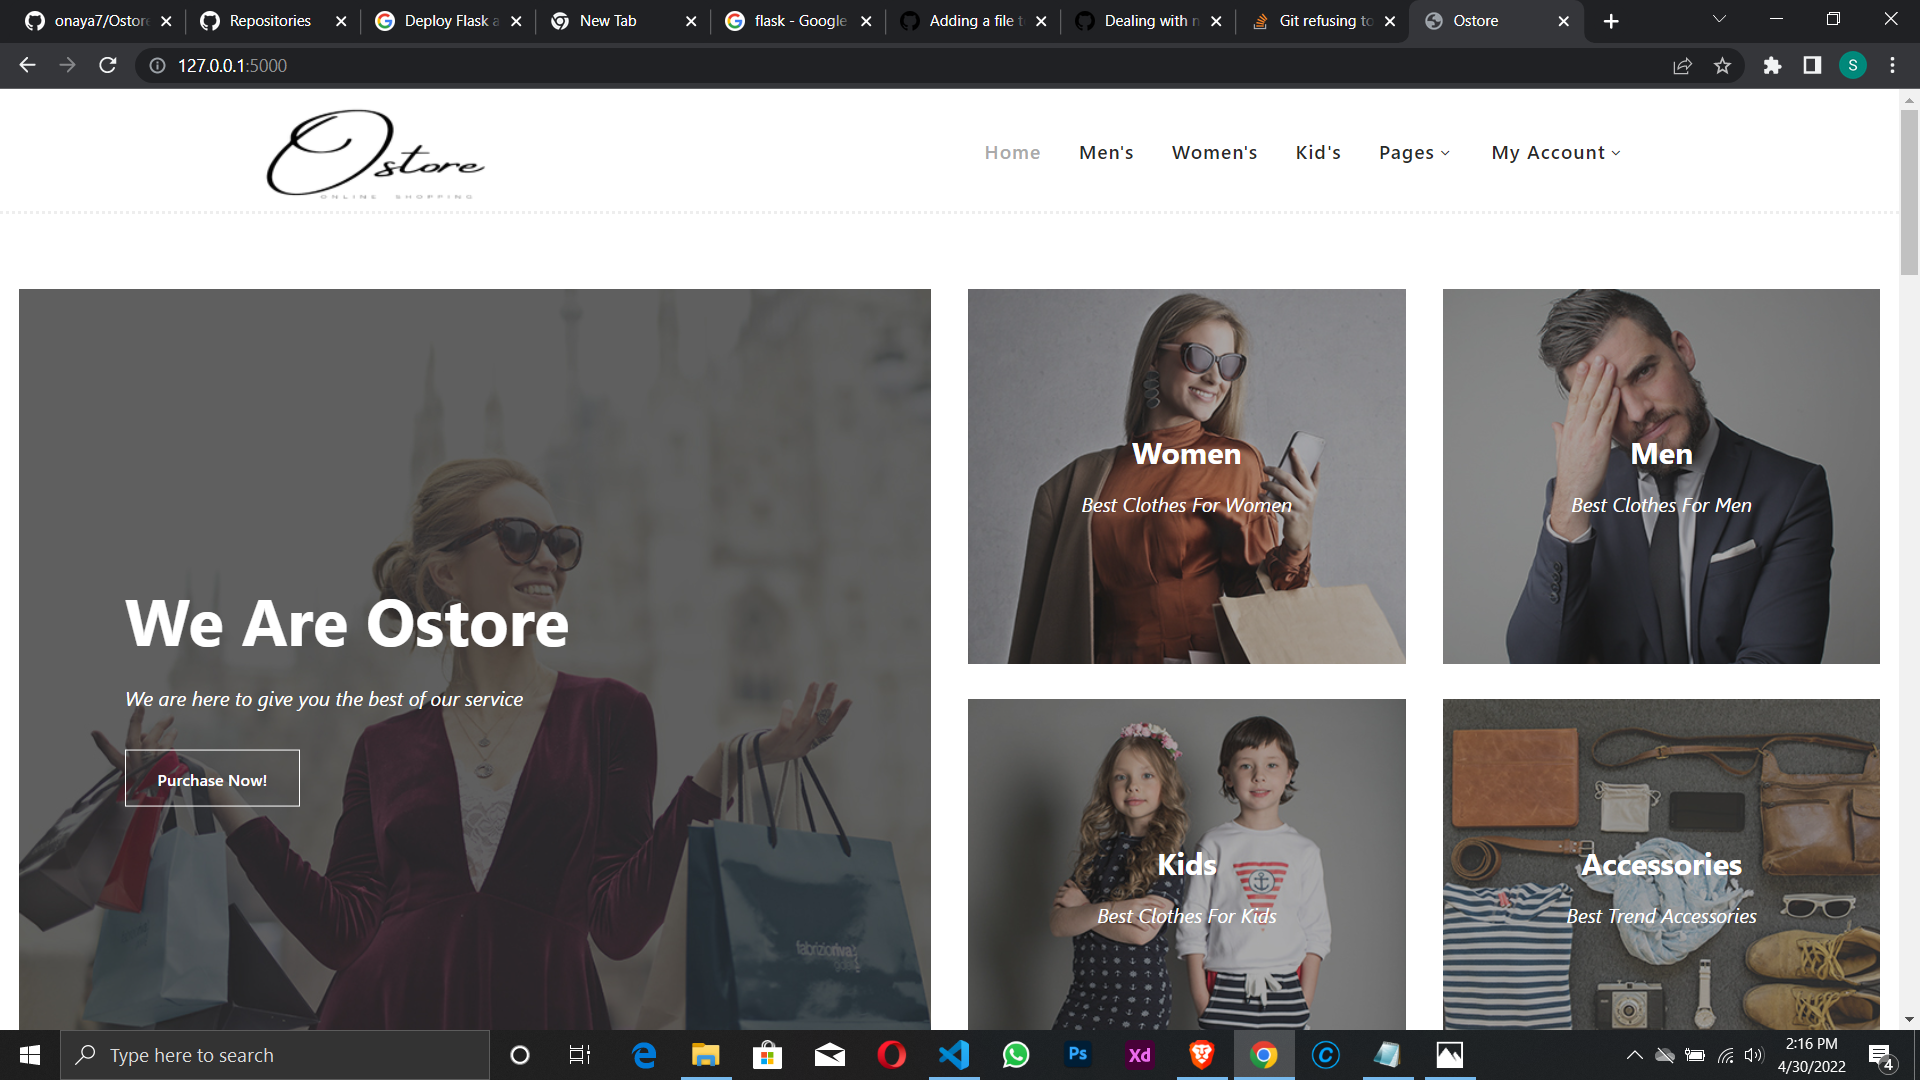Open WhatsApp from the taskbar

[x=1016, y=1055]
